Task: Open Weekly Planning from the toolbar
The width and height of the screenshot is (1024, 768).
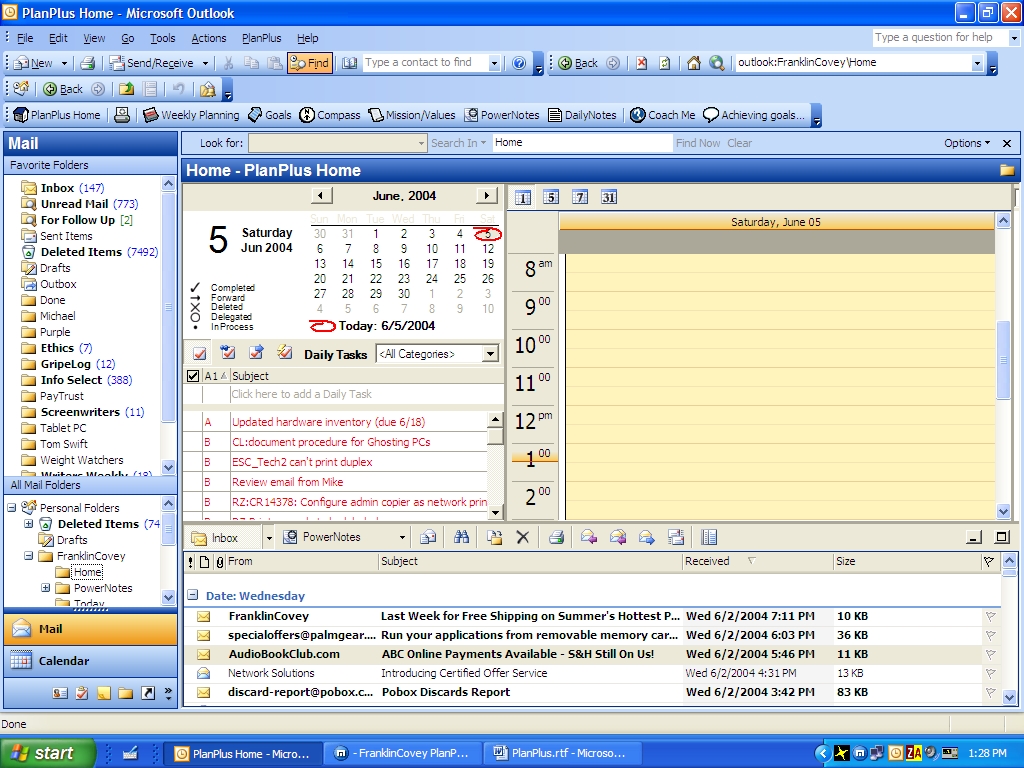Action: tap(191, 115)
